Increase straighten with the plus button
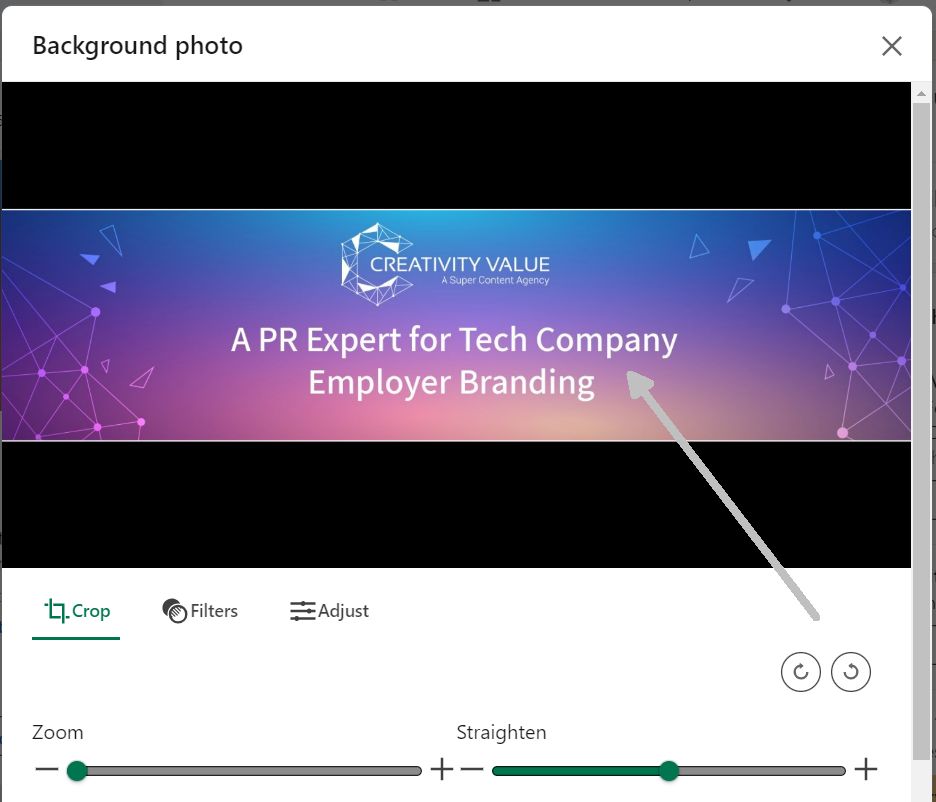 point(866,769)
